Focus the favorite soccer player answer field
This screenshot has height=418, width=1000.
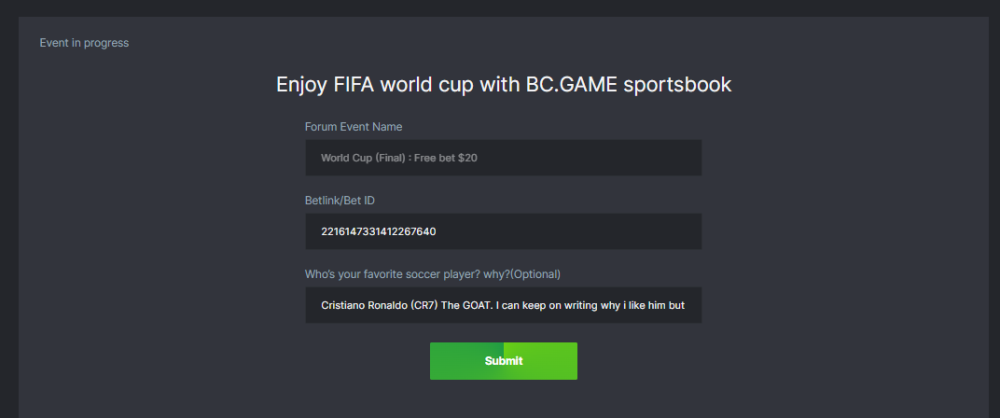[503, 305]
